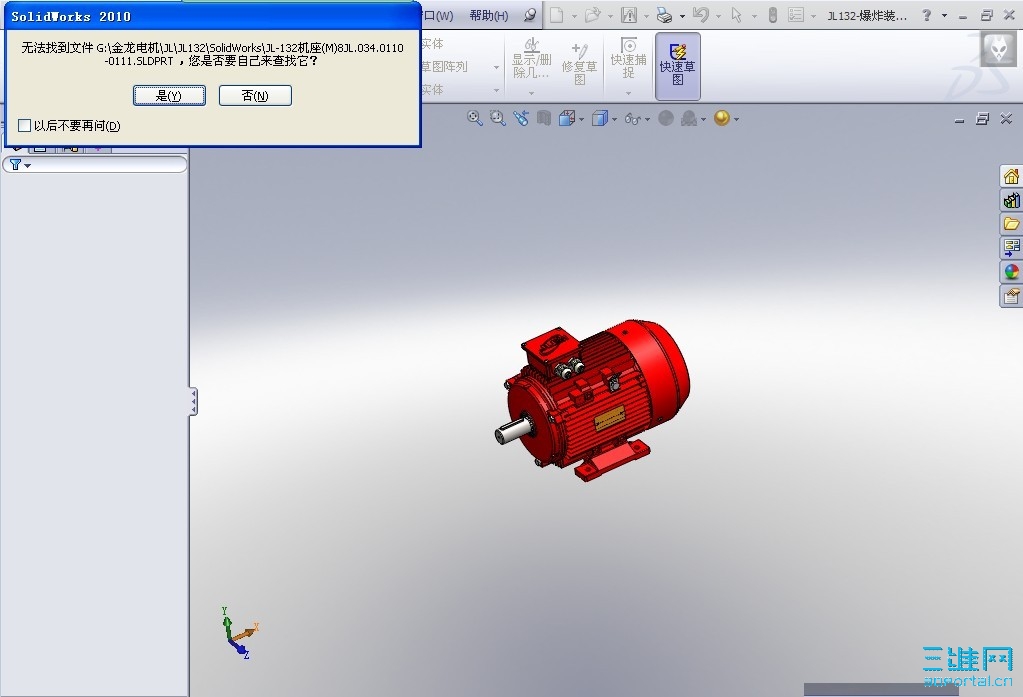Click the Hide/Show Items glasses icon
This screenshot has width=1023, height=697.
pyautogui.click(x=632, y=119)
